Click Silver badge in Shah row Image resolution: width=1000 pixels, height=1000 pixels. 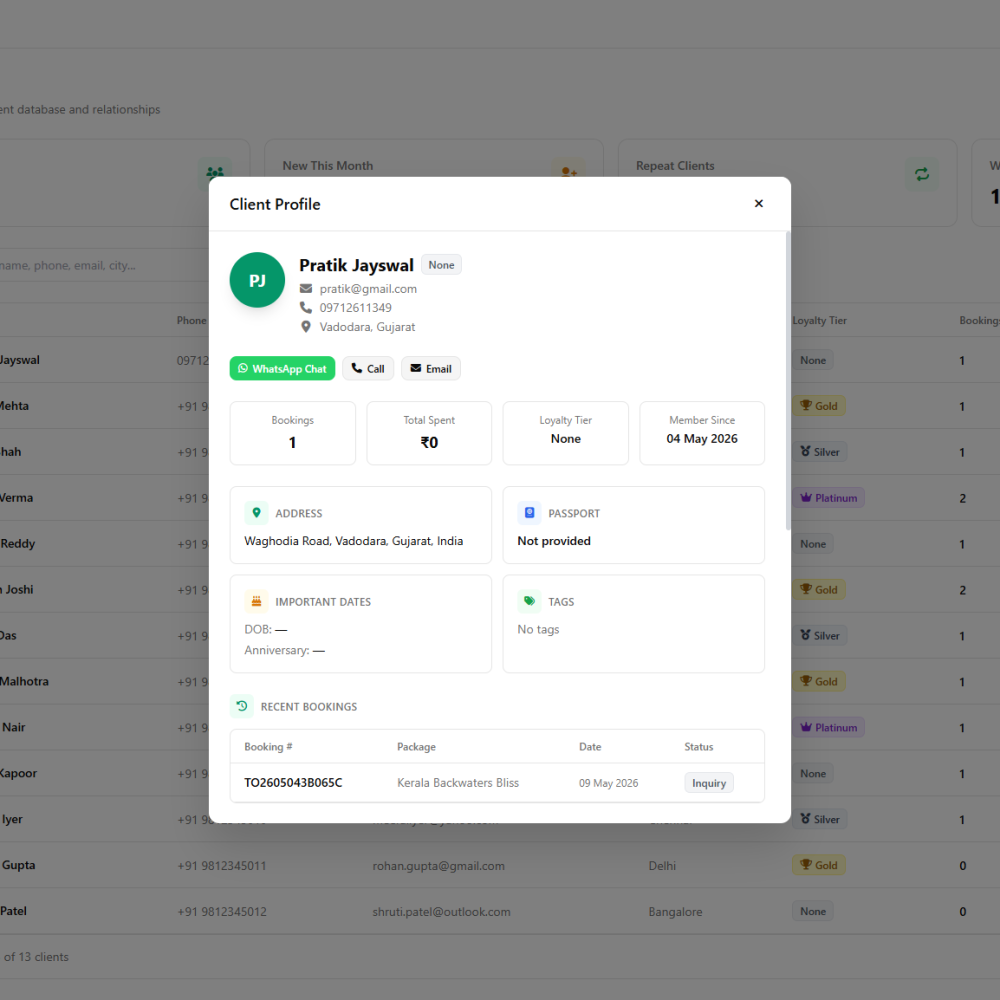pos(820,452)
